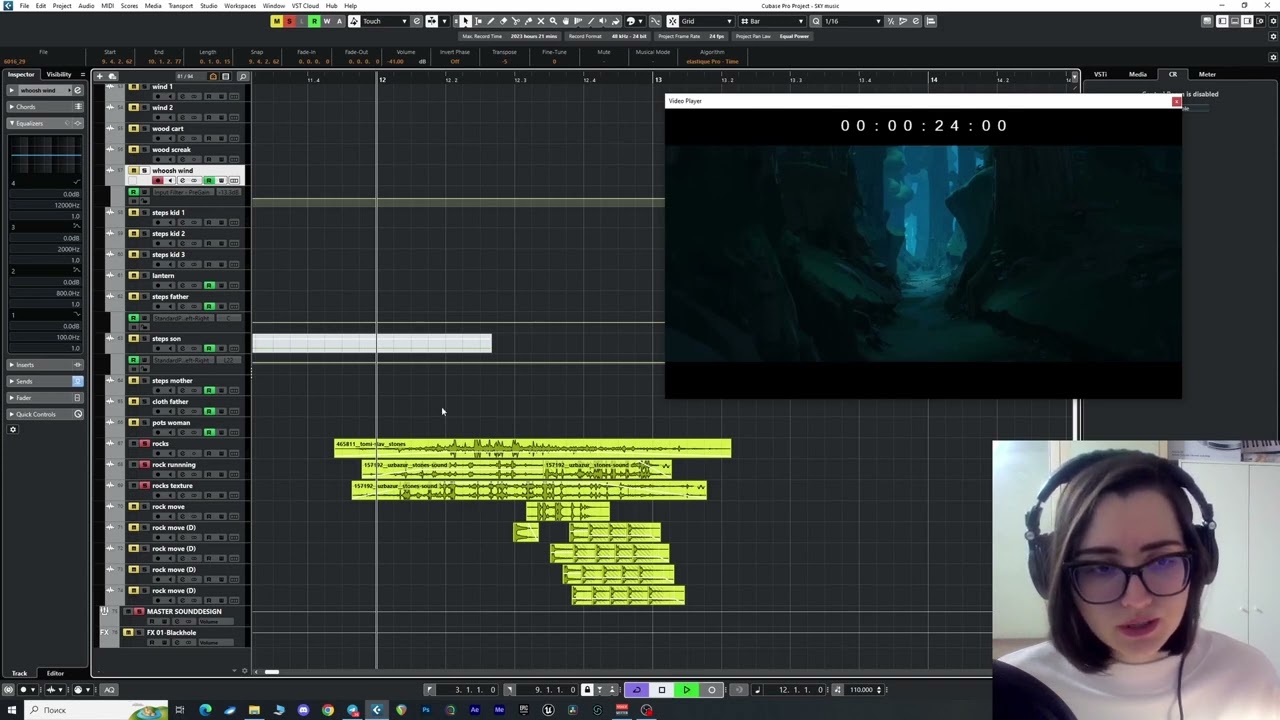Screen dimensions: 1280x720
Task: Open the track search magnifier
Action: pos(242,76)
